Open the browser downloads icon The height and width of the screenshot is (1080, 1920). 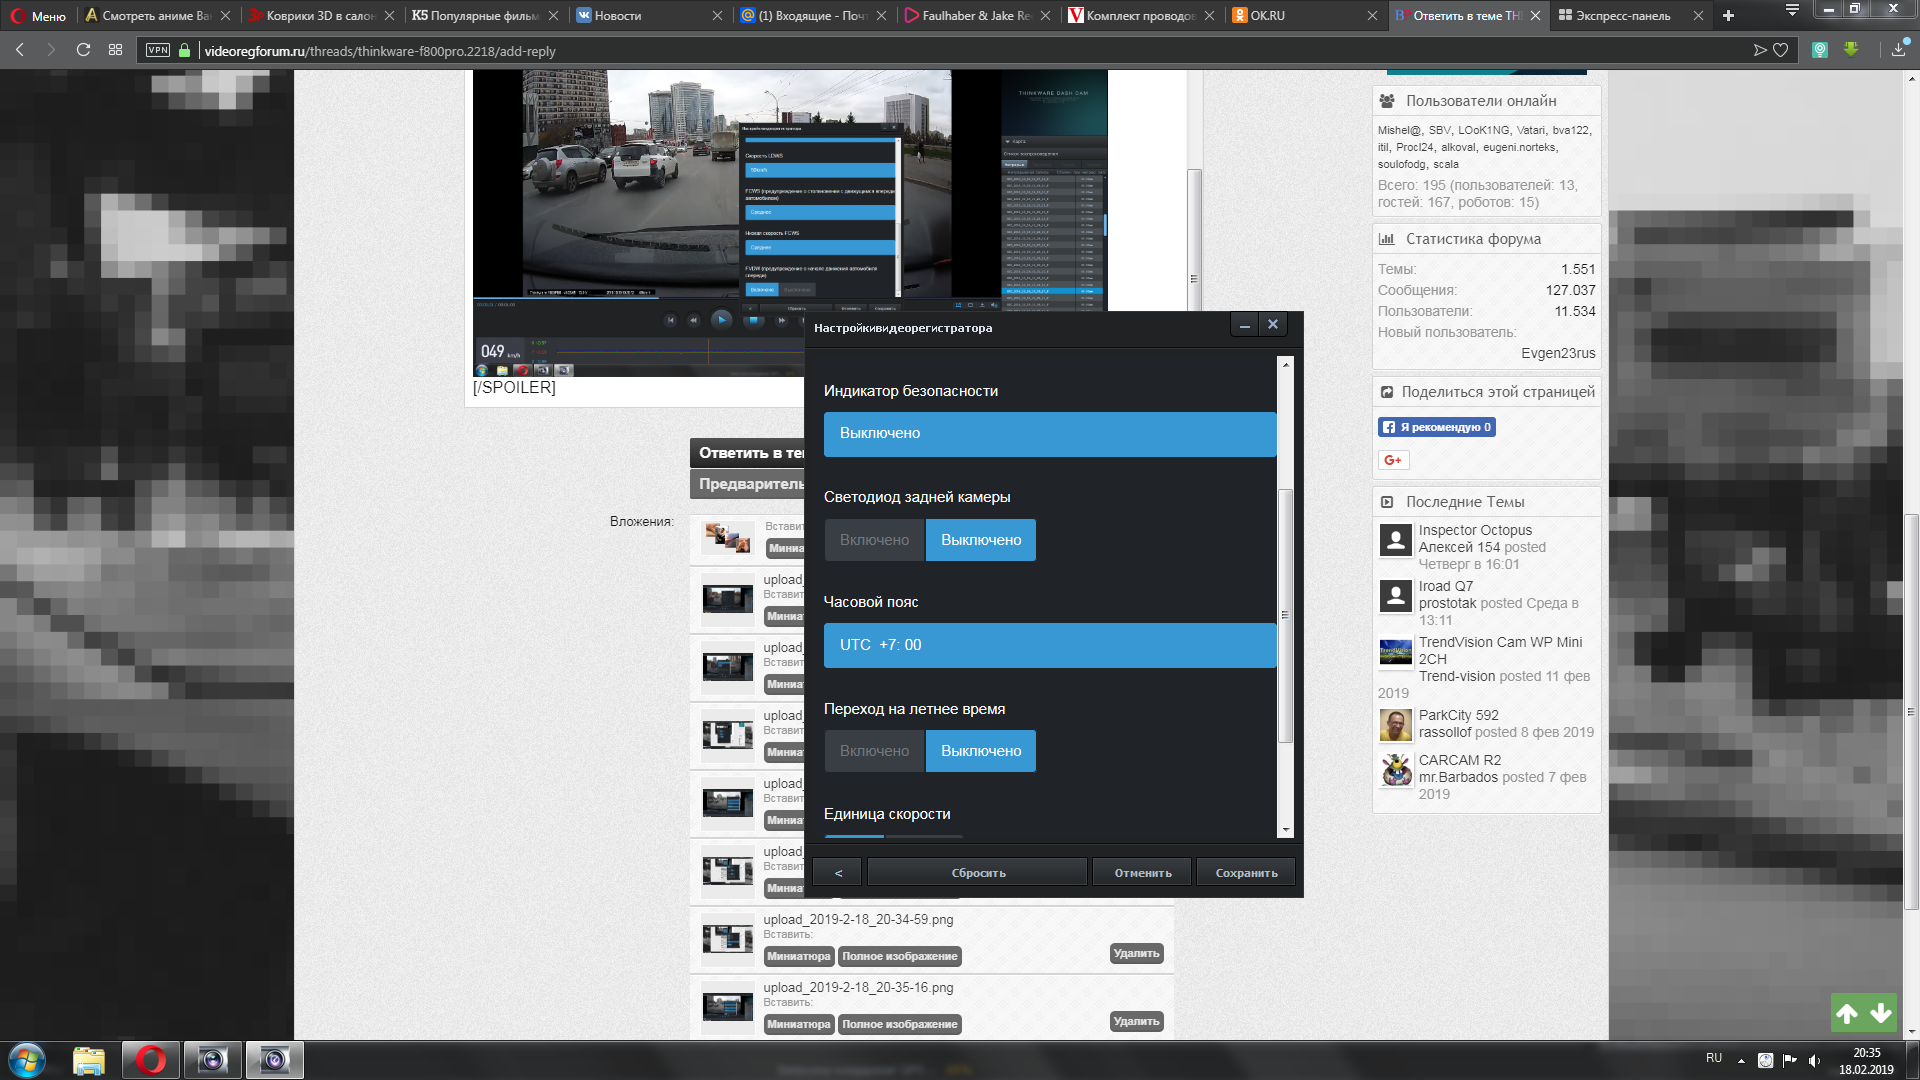(x=1898, y=50)
